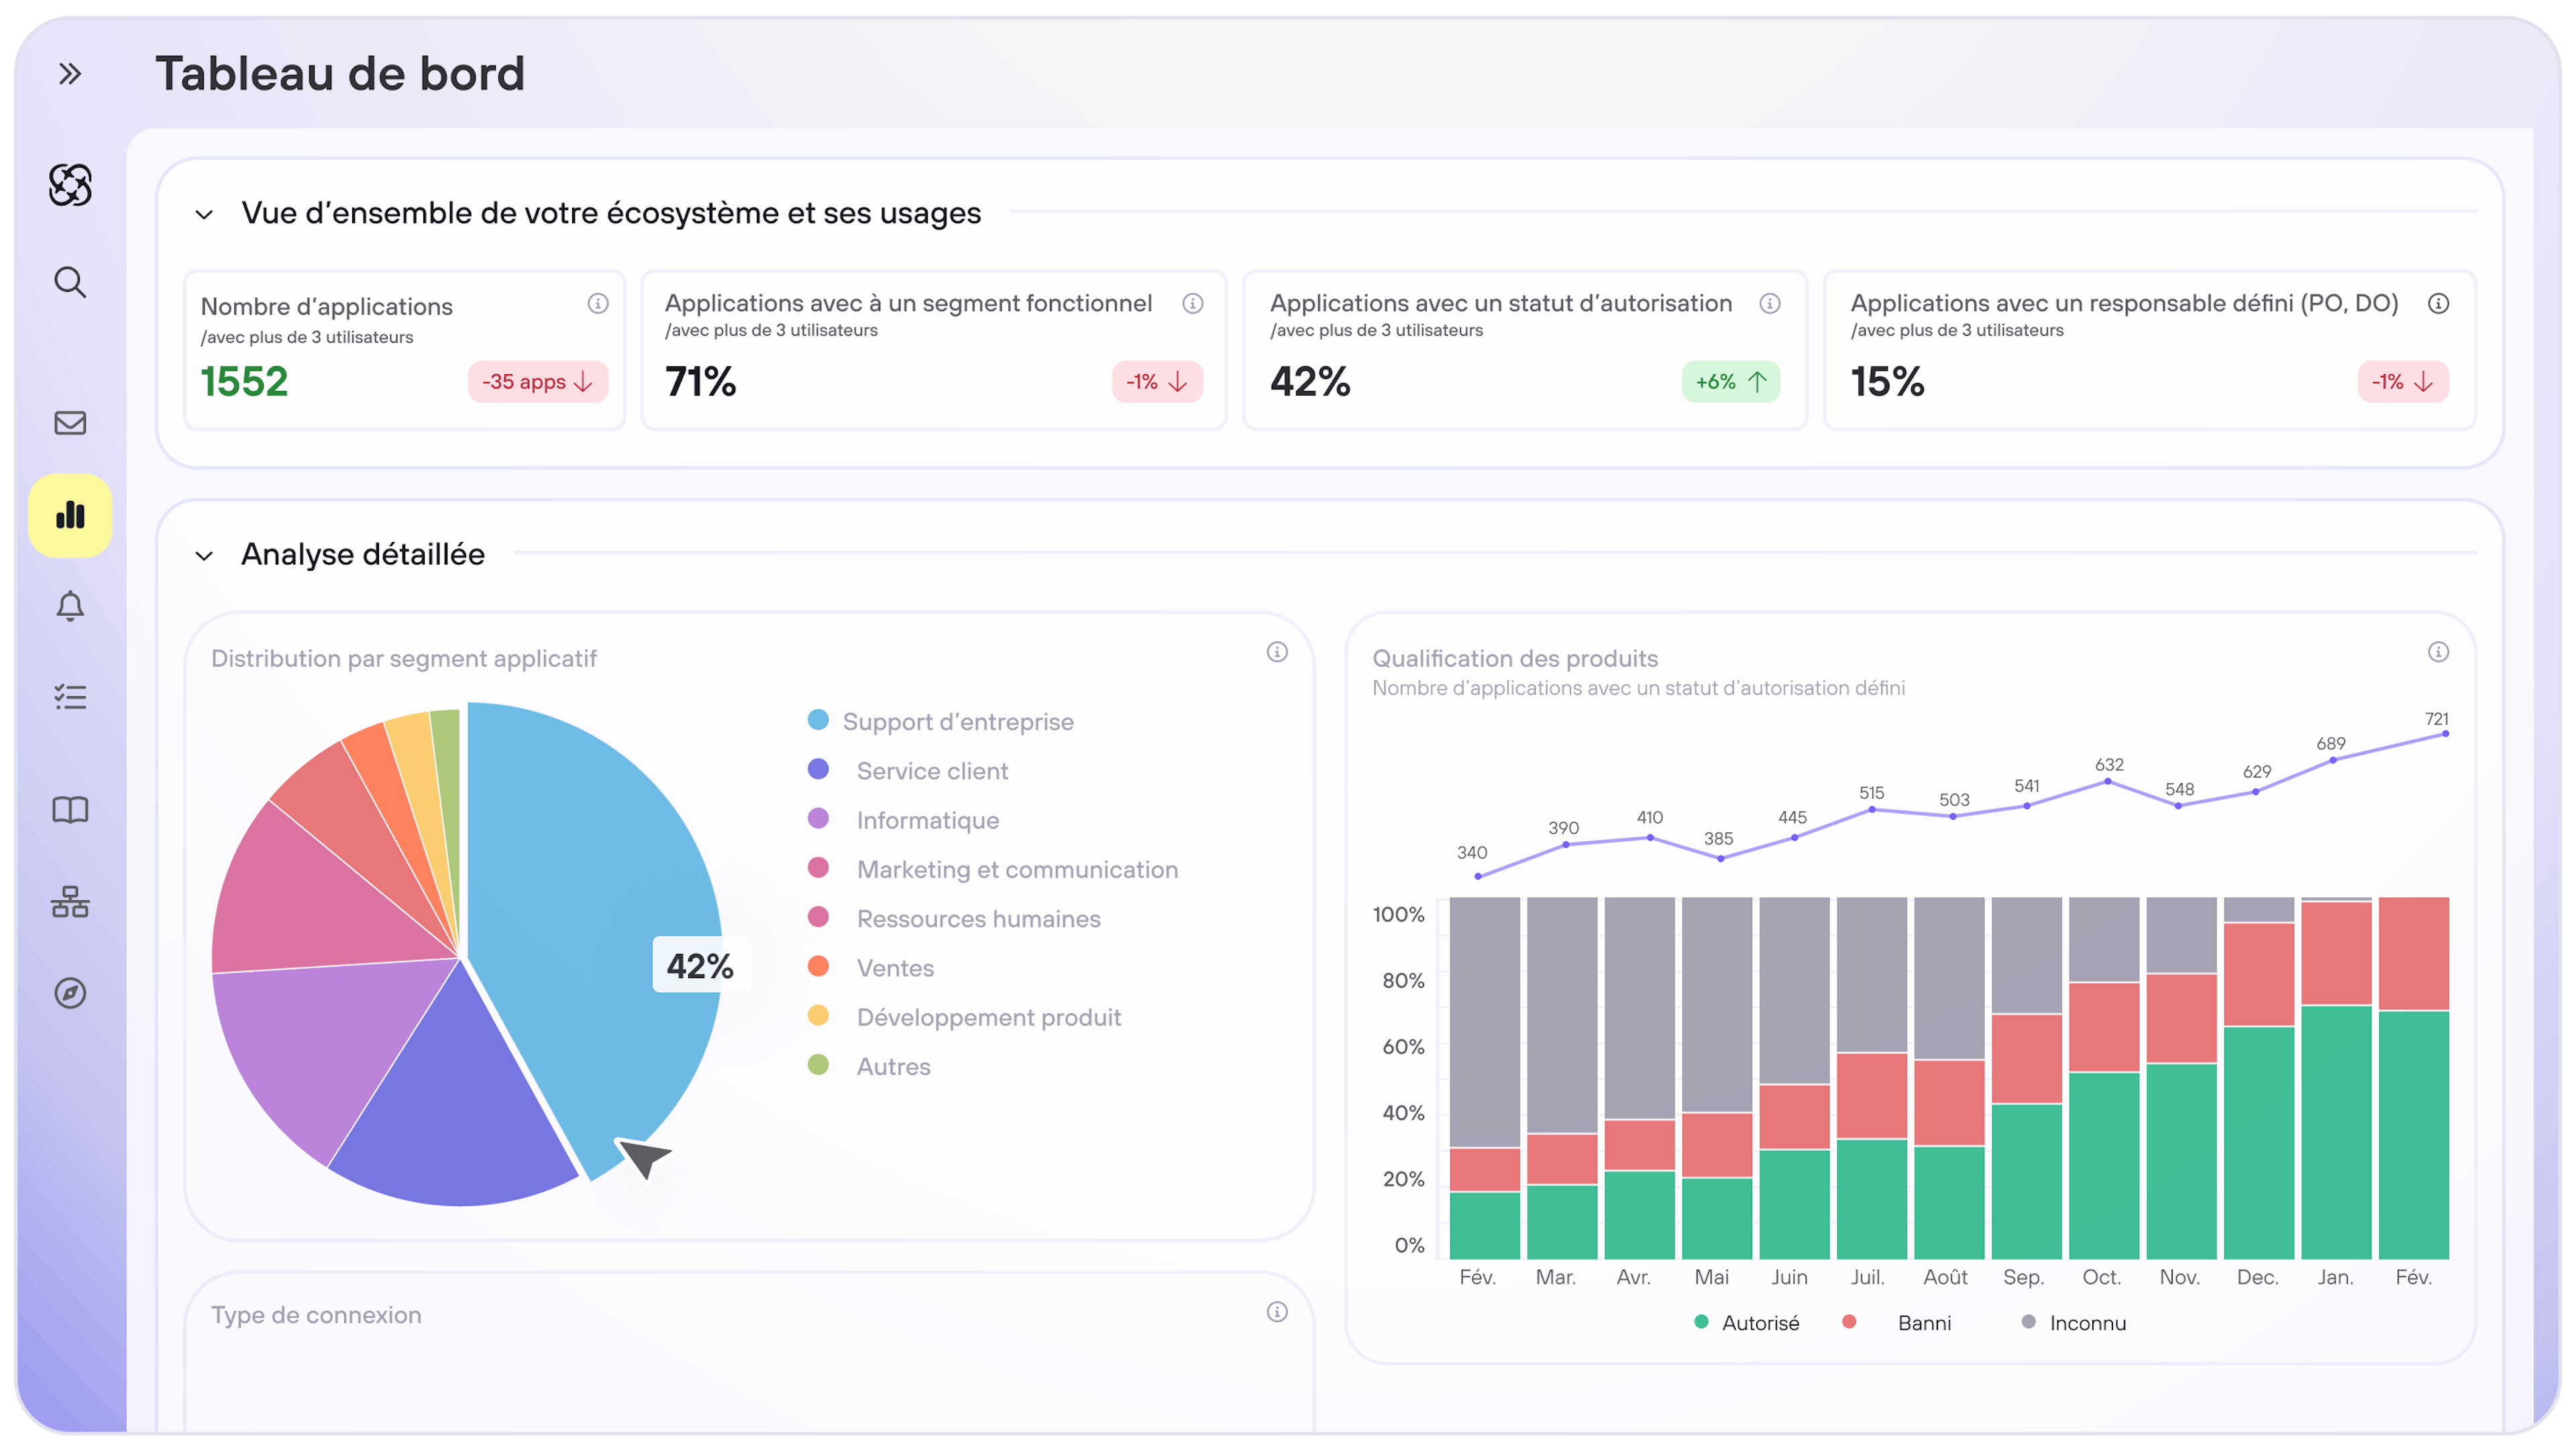Click the +6% green trend badge
This screenshot has width=2576, height=1449.
click(1730, 382)
